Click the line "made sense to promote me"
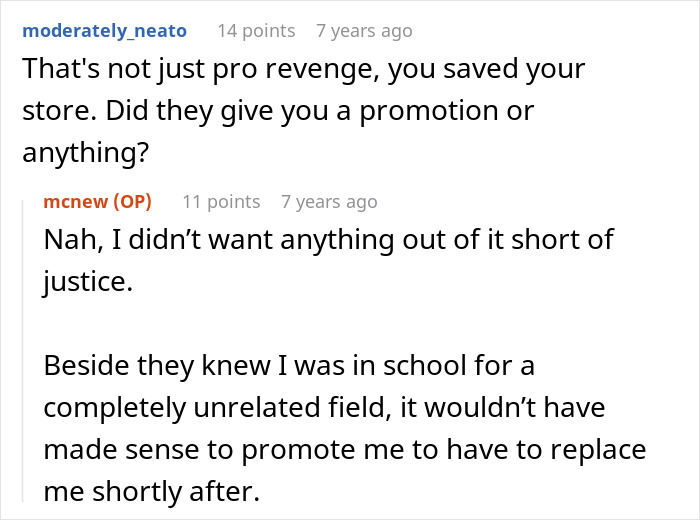Viewport: 700px width, 520px height. pos(345,449)
